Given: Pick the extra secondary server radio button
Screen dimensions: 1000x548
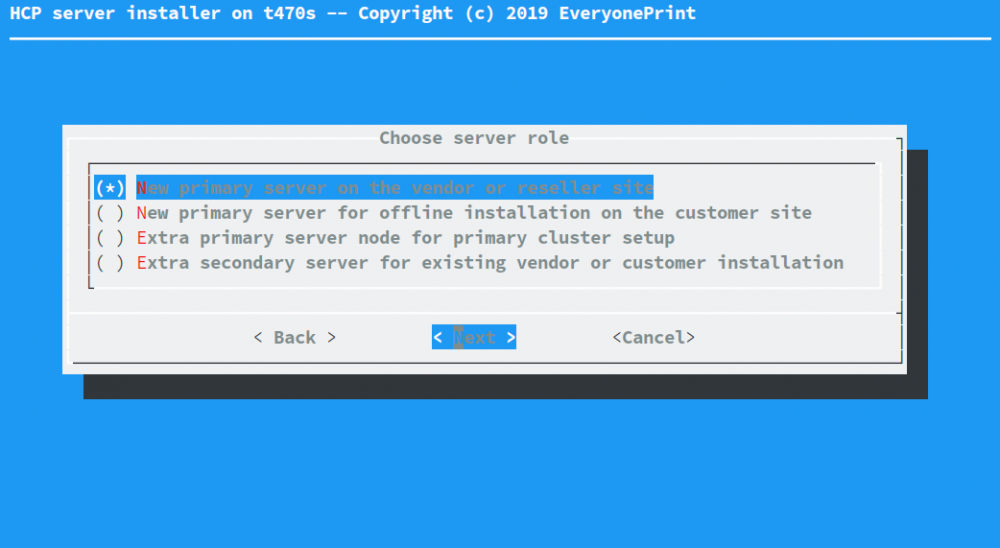Looking at the screenshot, I should 110,263.
